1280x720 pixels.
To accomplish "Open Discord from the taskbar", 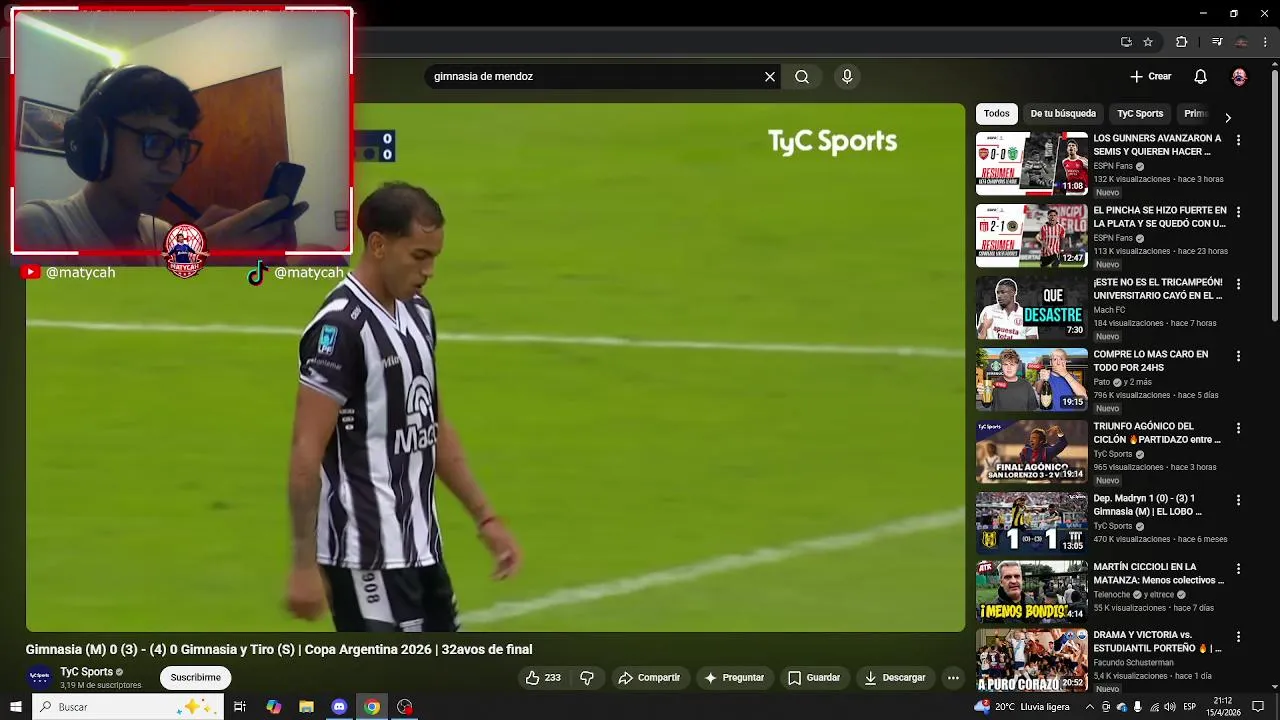I will (339, 707).
